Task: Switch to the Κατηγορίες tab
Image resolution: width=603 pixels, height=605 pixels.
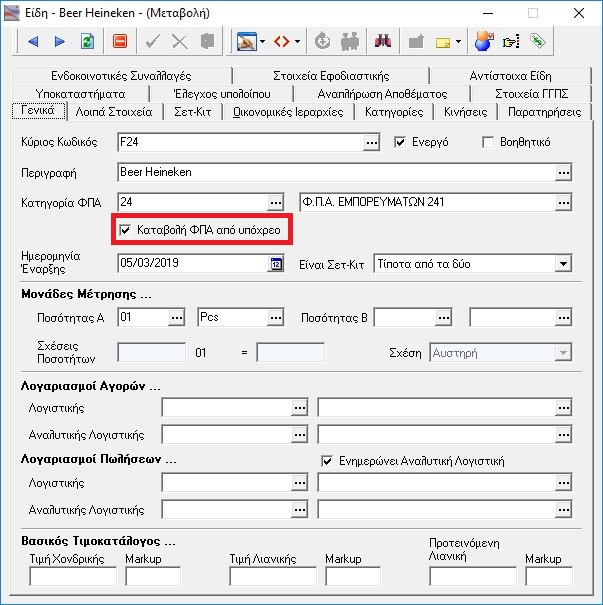Action: tap(394, 112)
